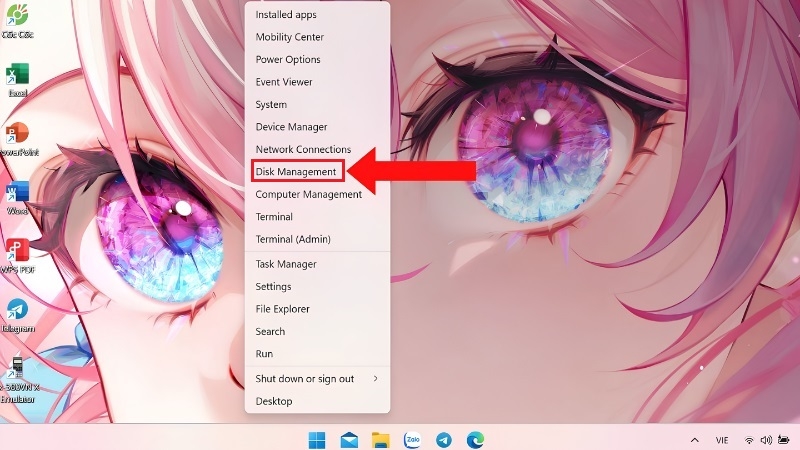Switch the VIE input language indicator
The image size is (800, 450).
click(721, 440)
